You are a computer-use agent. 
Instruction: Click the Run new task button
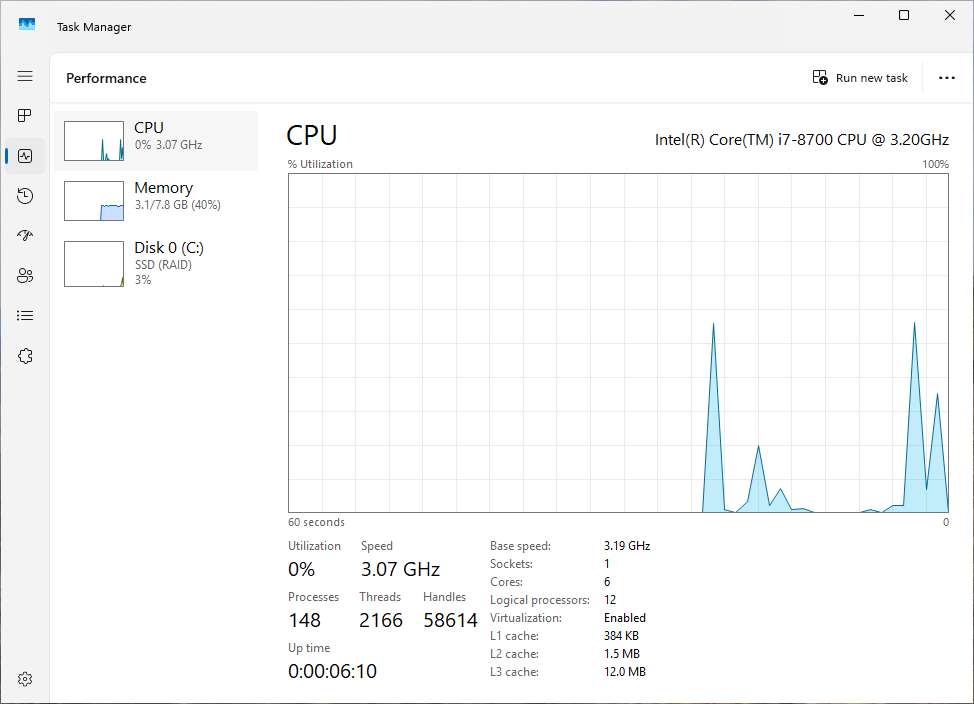(x=860, y=78)
